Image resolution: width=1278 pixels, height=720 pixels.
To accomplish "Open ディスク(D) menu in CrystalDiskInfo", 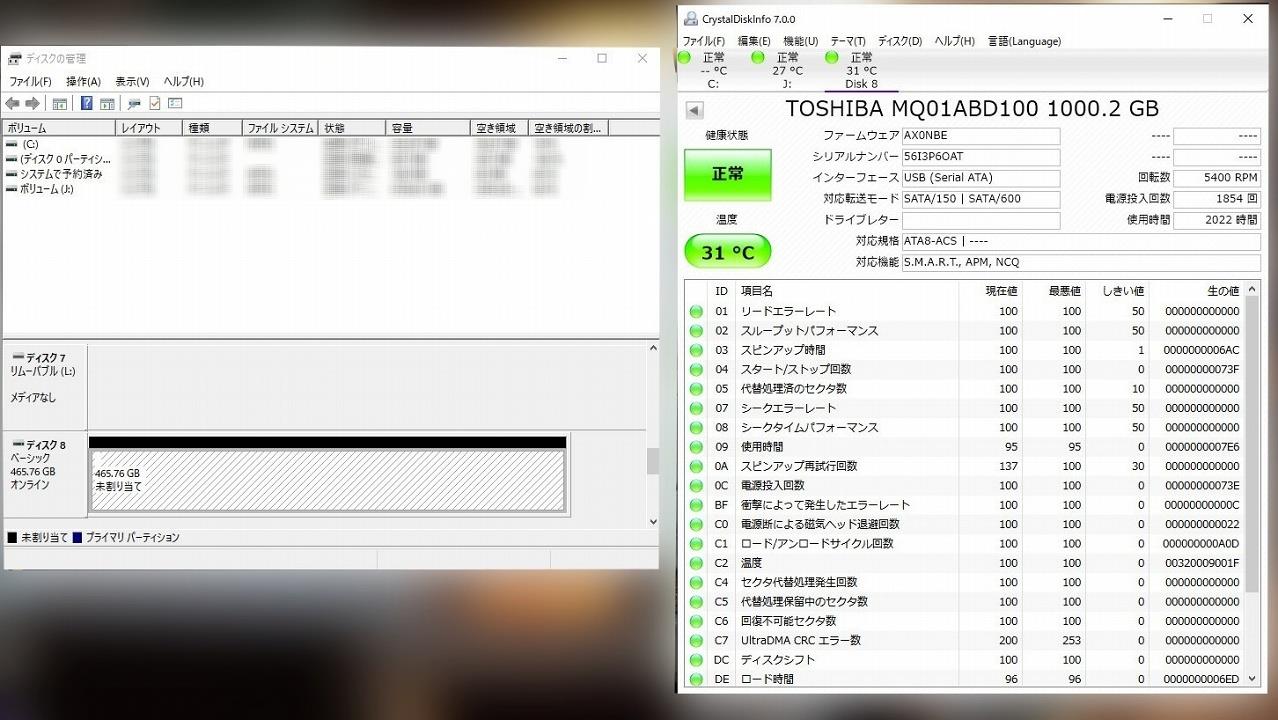I will (900, 41).
